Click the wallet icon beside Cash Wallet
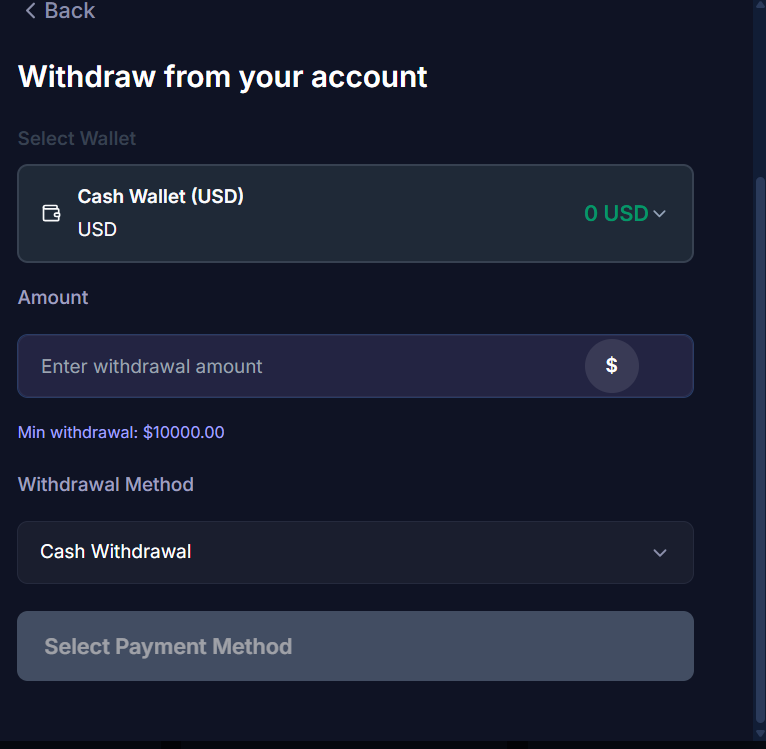The width and height of the screenshot is (766, 749). point(51,213)
